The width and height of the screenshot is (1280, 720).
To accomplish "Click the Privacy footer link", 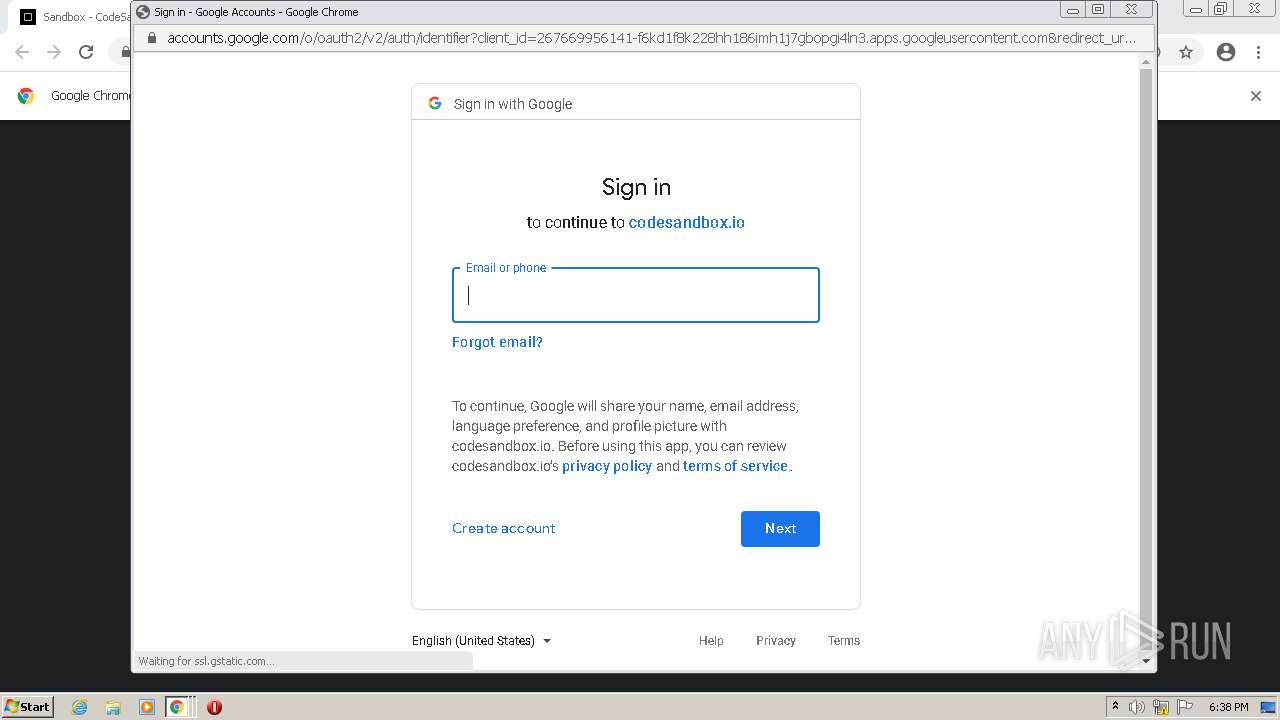I will click(776, 641).
